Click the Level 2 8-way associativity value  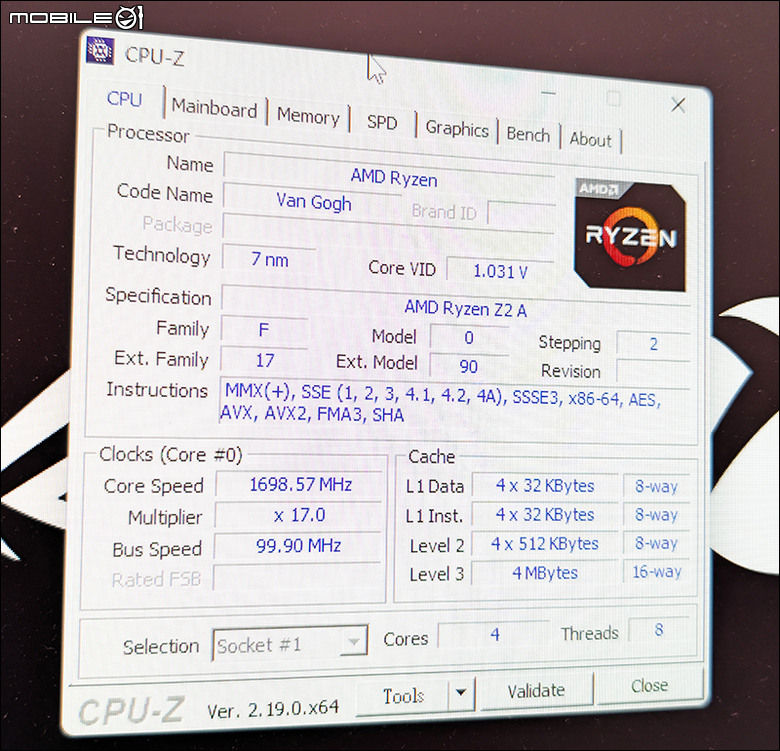click(657, 543)
